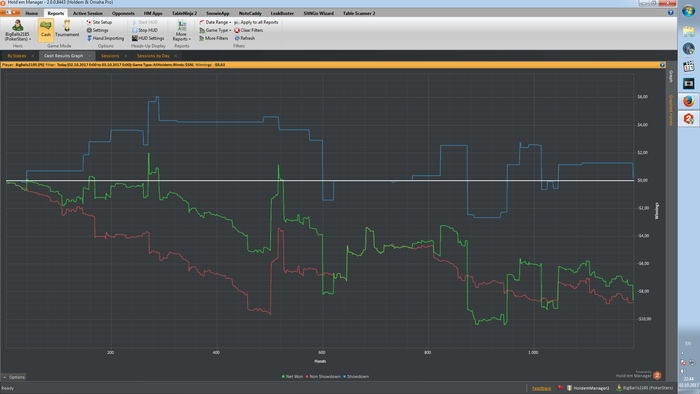
Task: Open More Reports dropdown
Action: [181, 30]
